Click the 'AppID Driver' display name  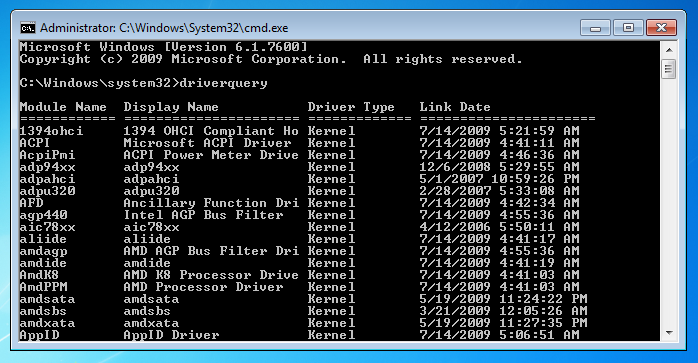(x=171, y=335)
